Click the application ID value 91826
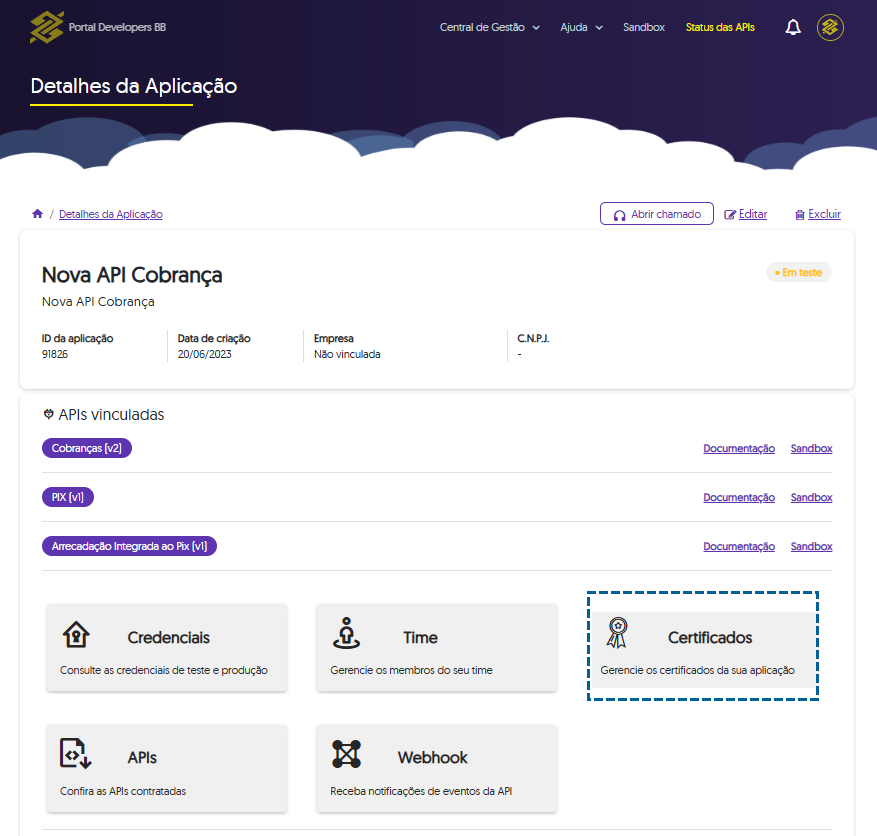Image resolution: width=877 pixels, height=836 pixels. 55,354
